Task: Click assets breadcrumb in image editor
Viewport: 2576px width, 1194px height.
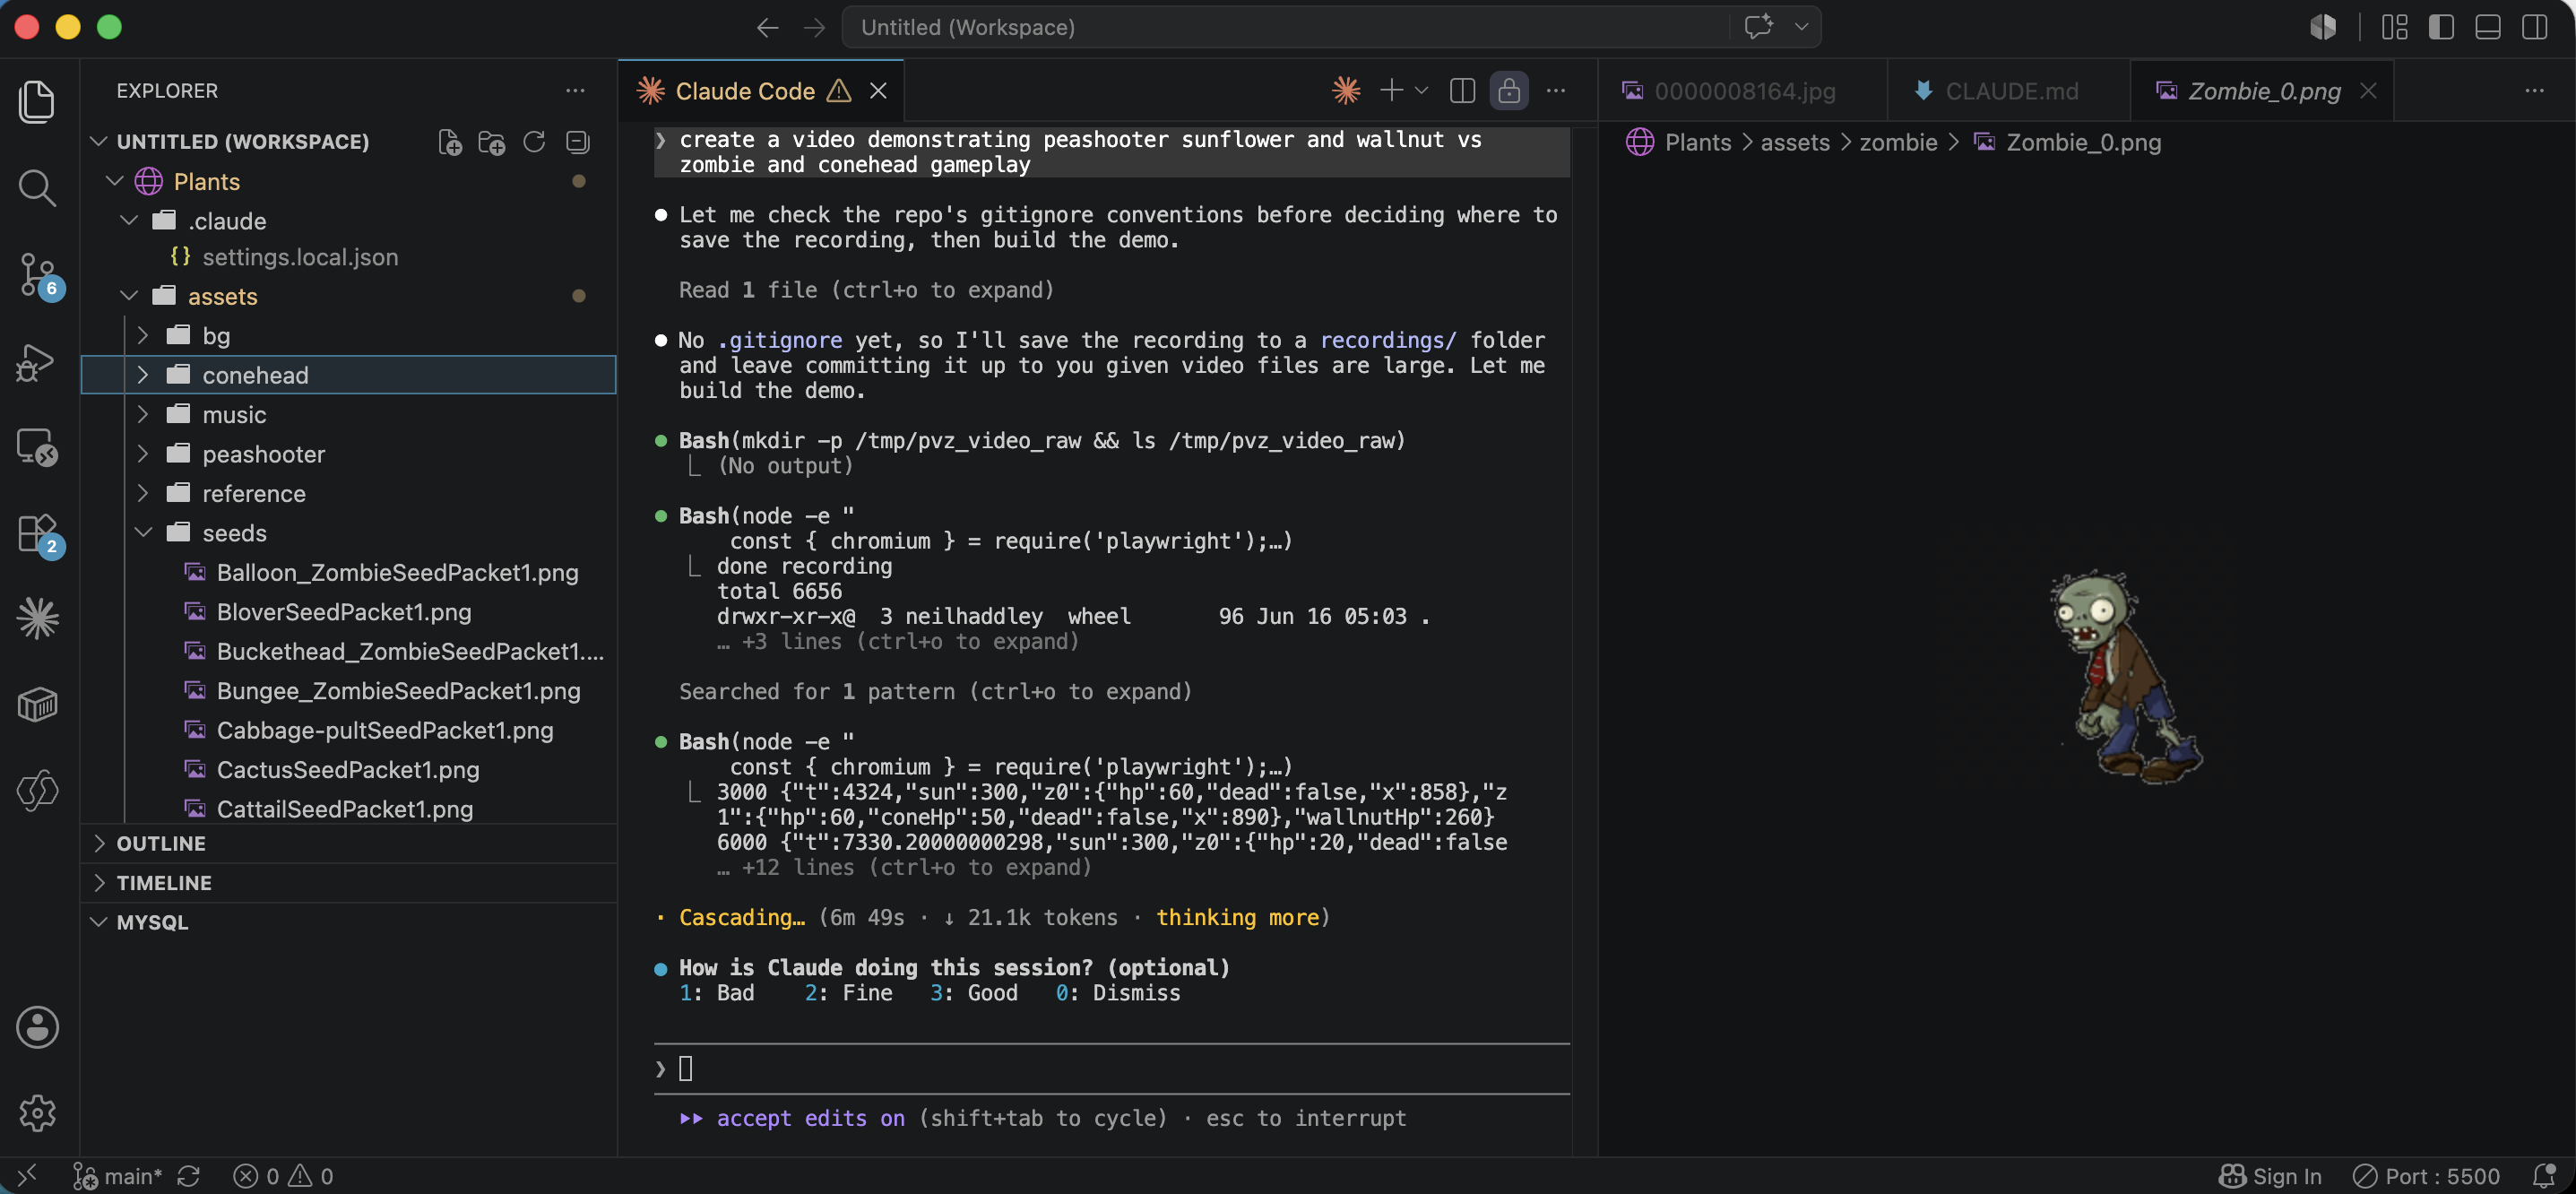Action: click(x=1795, y=143)
